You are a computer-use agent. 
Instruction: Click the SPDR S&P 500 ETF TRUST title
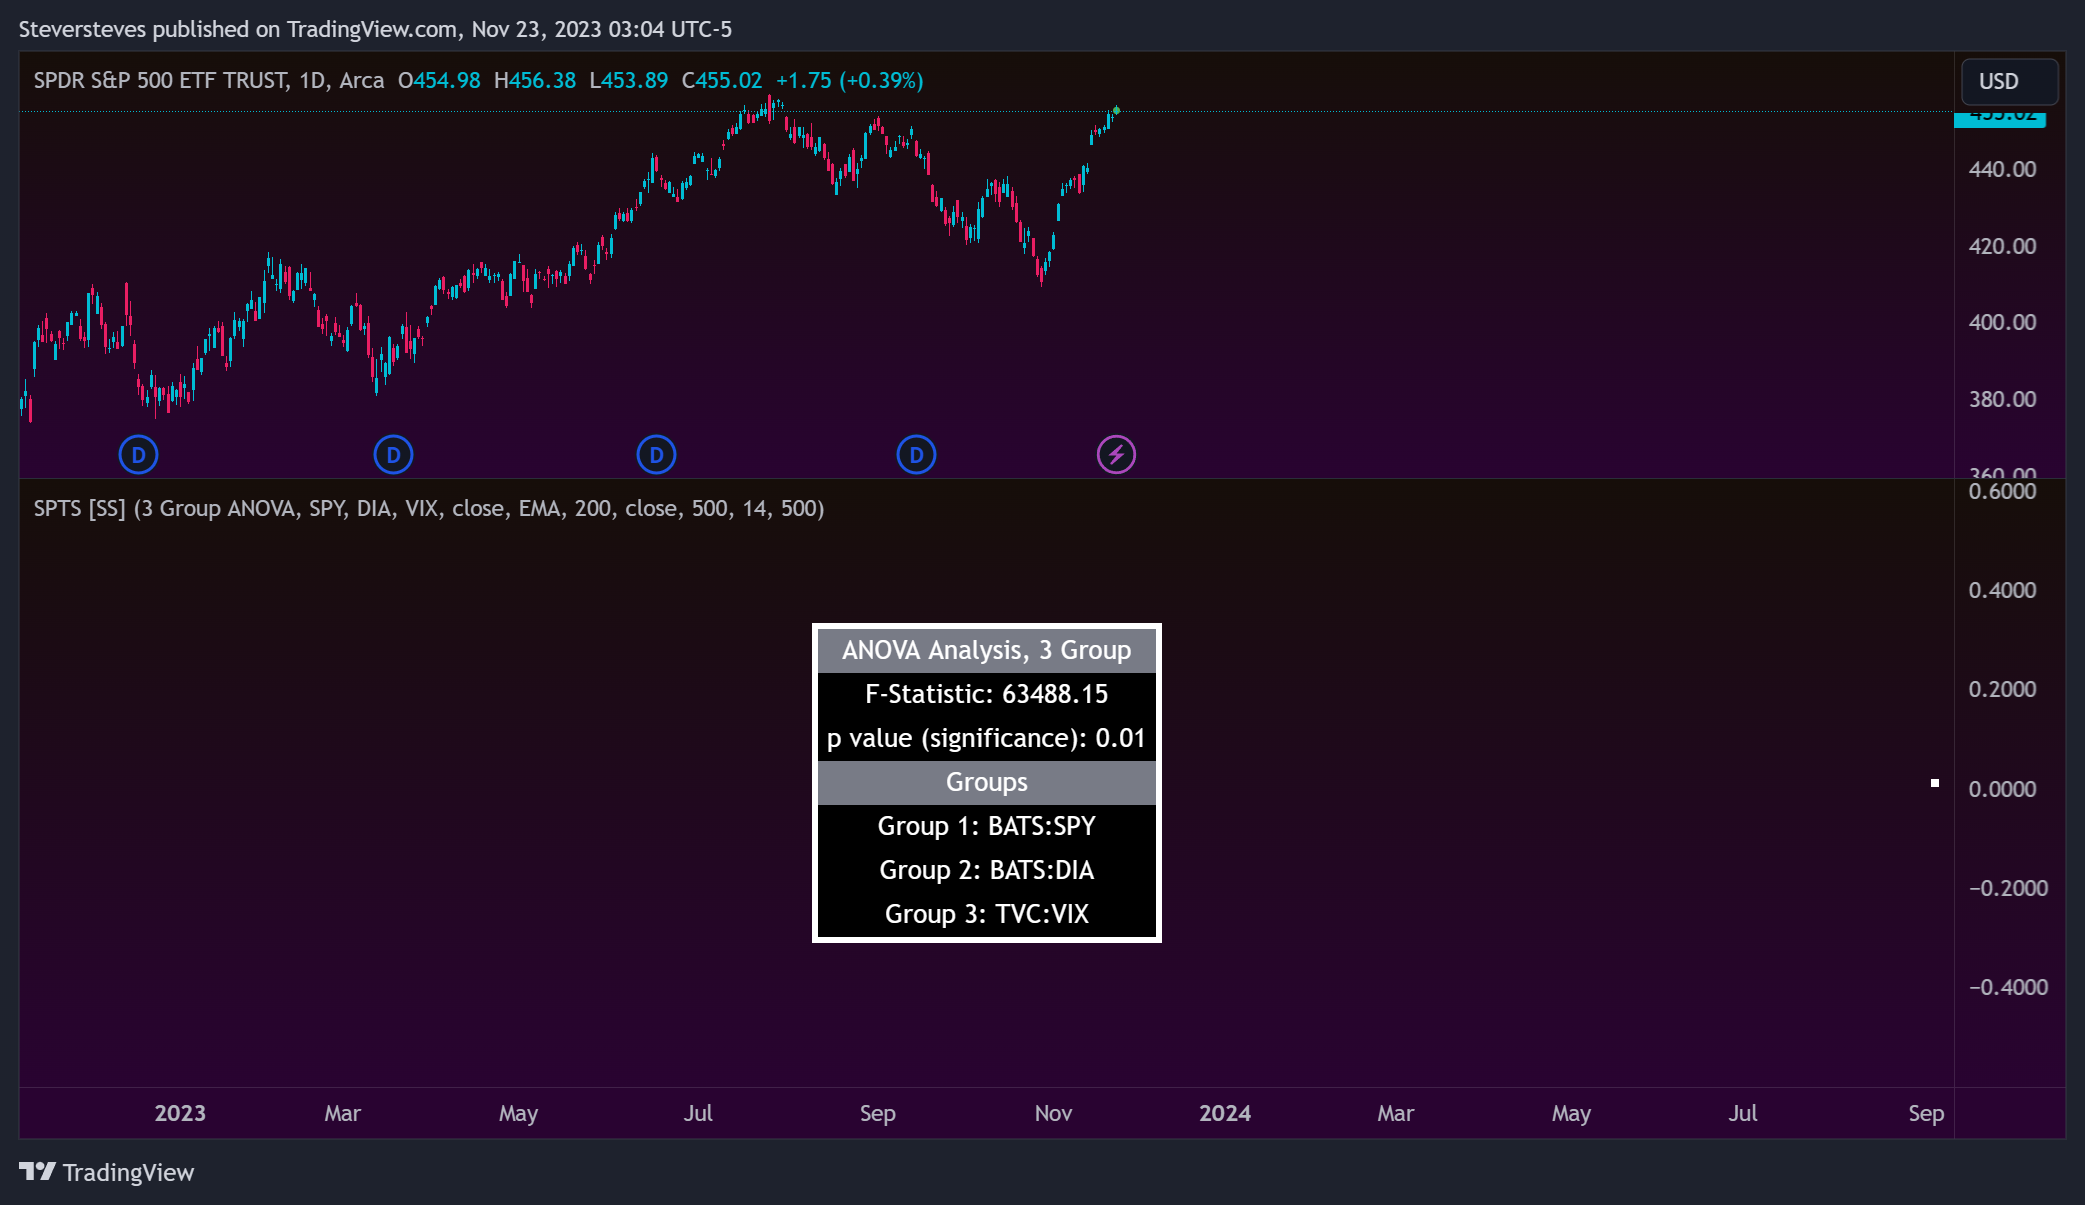(162, 80)
